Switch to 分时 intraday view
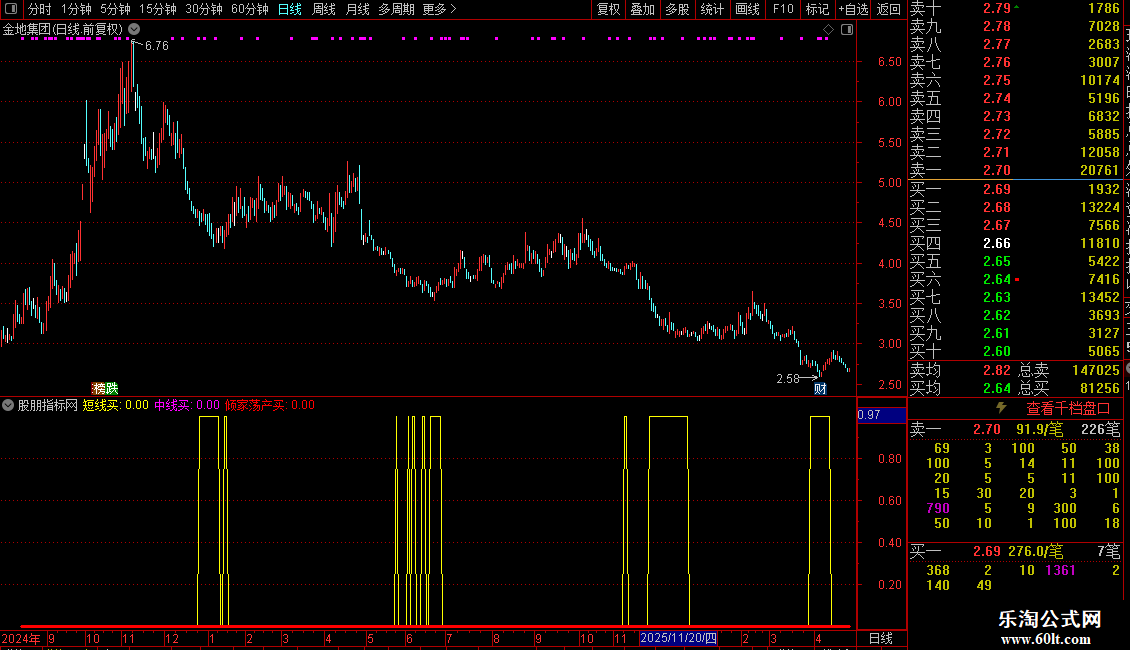Image resolution: width=1130 pixels, height=650 pixels. (x=40, y=9)
